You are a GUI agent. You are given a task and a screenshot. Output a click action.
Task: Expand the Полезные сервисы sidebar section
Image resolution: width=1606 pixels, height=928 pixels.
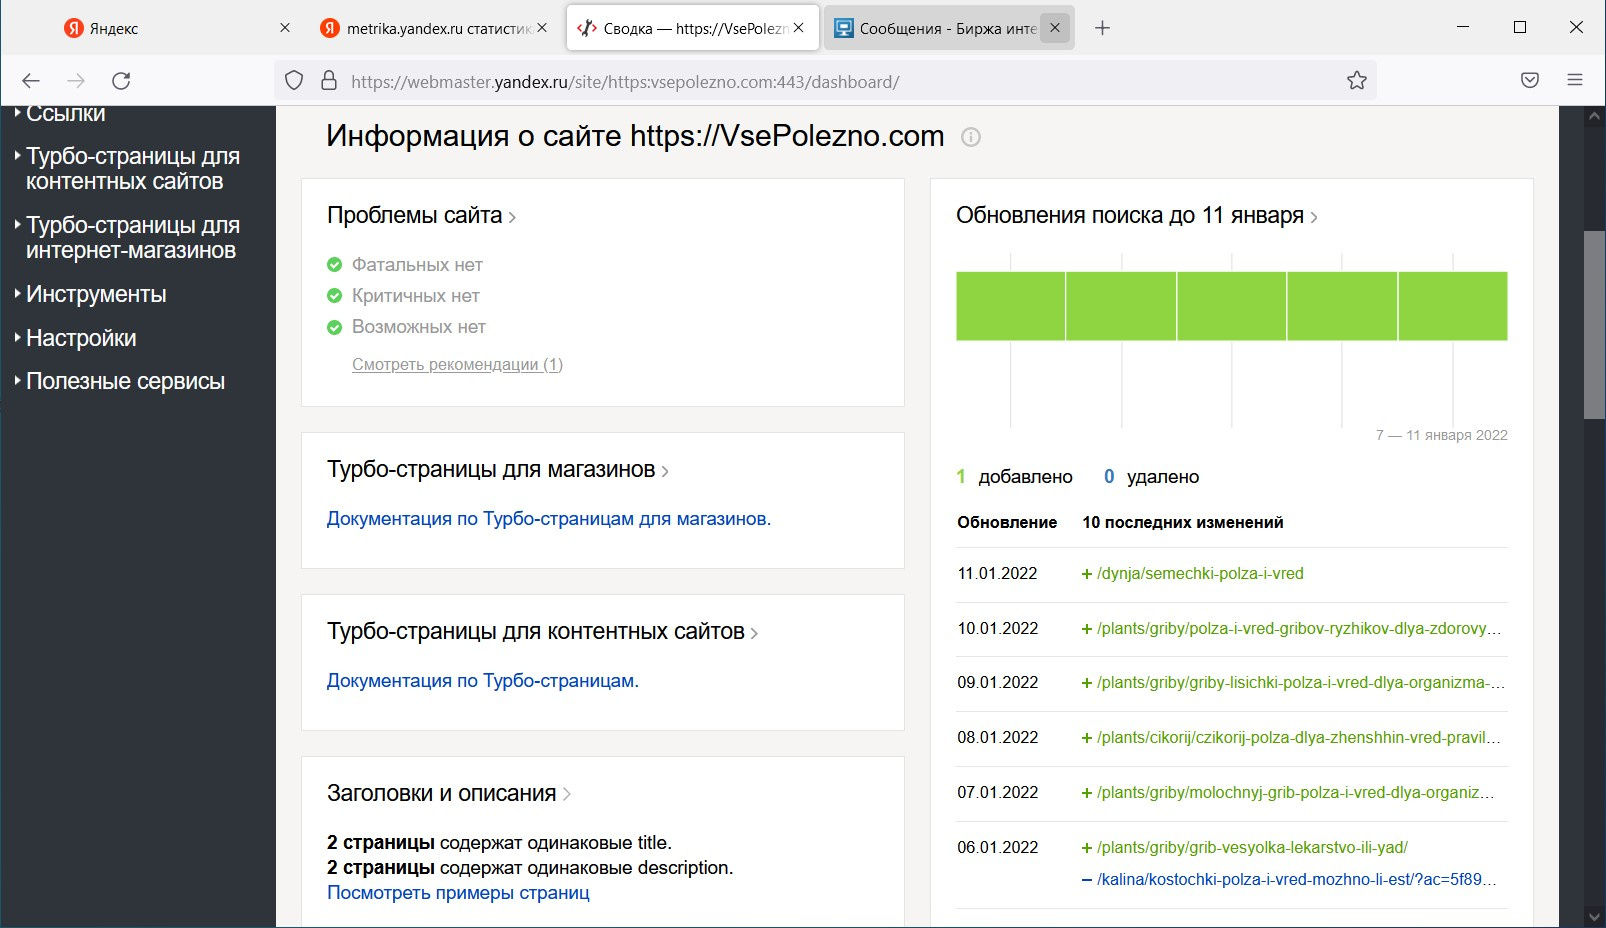(x=125, y=382)
